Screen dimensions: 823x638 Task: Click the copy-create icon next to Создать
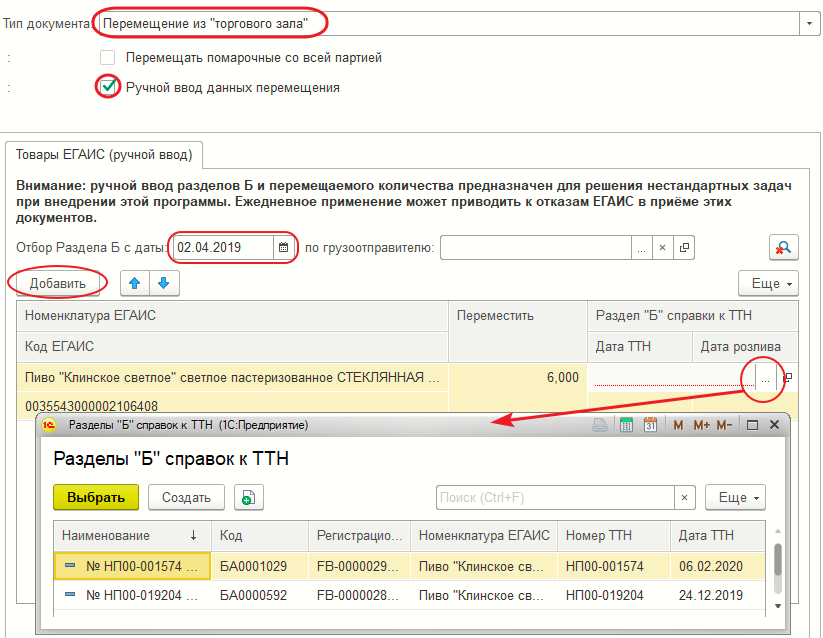pos(247,497)
